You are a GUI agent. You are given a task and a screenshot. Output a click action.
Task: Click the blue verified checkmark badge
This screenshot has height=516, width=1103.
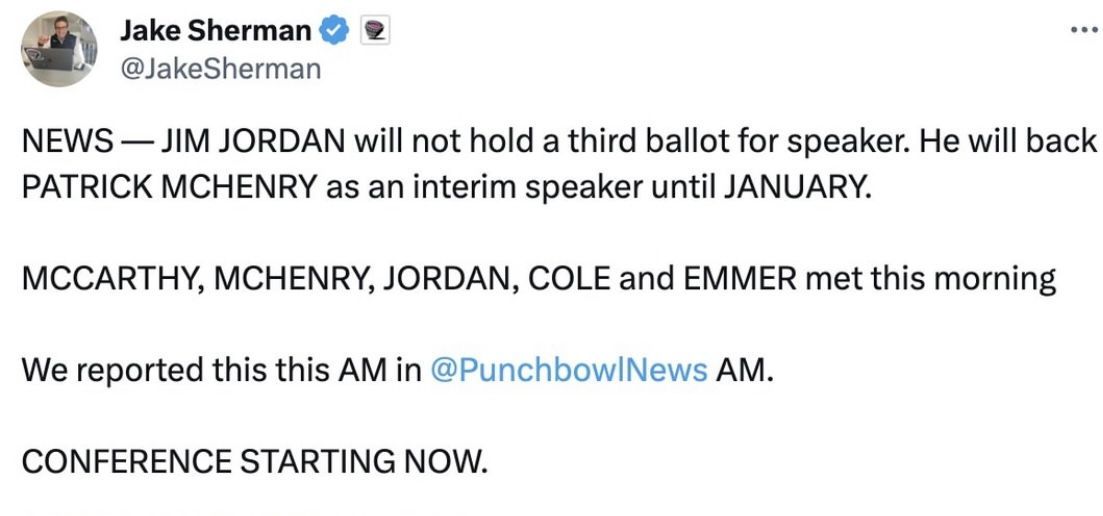(x=332, y=31)
